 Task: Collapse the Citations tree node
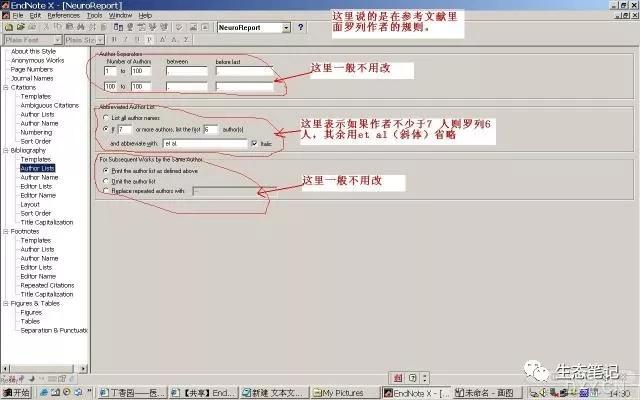[x=6, y=87]
